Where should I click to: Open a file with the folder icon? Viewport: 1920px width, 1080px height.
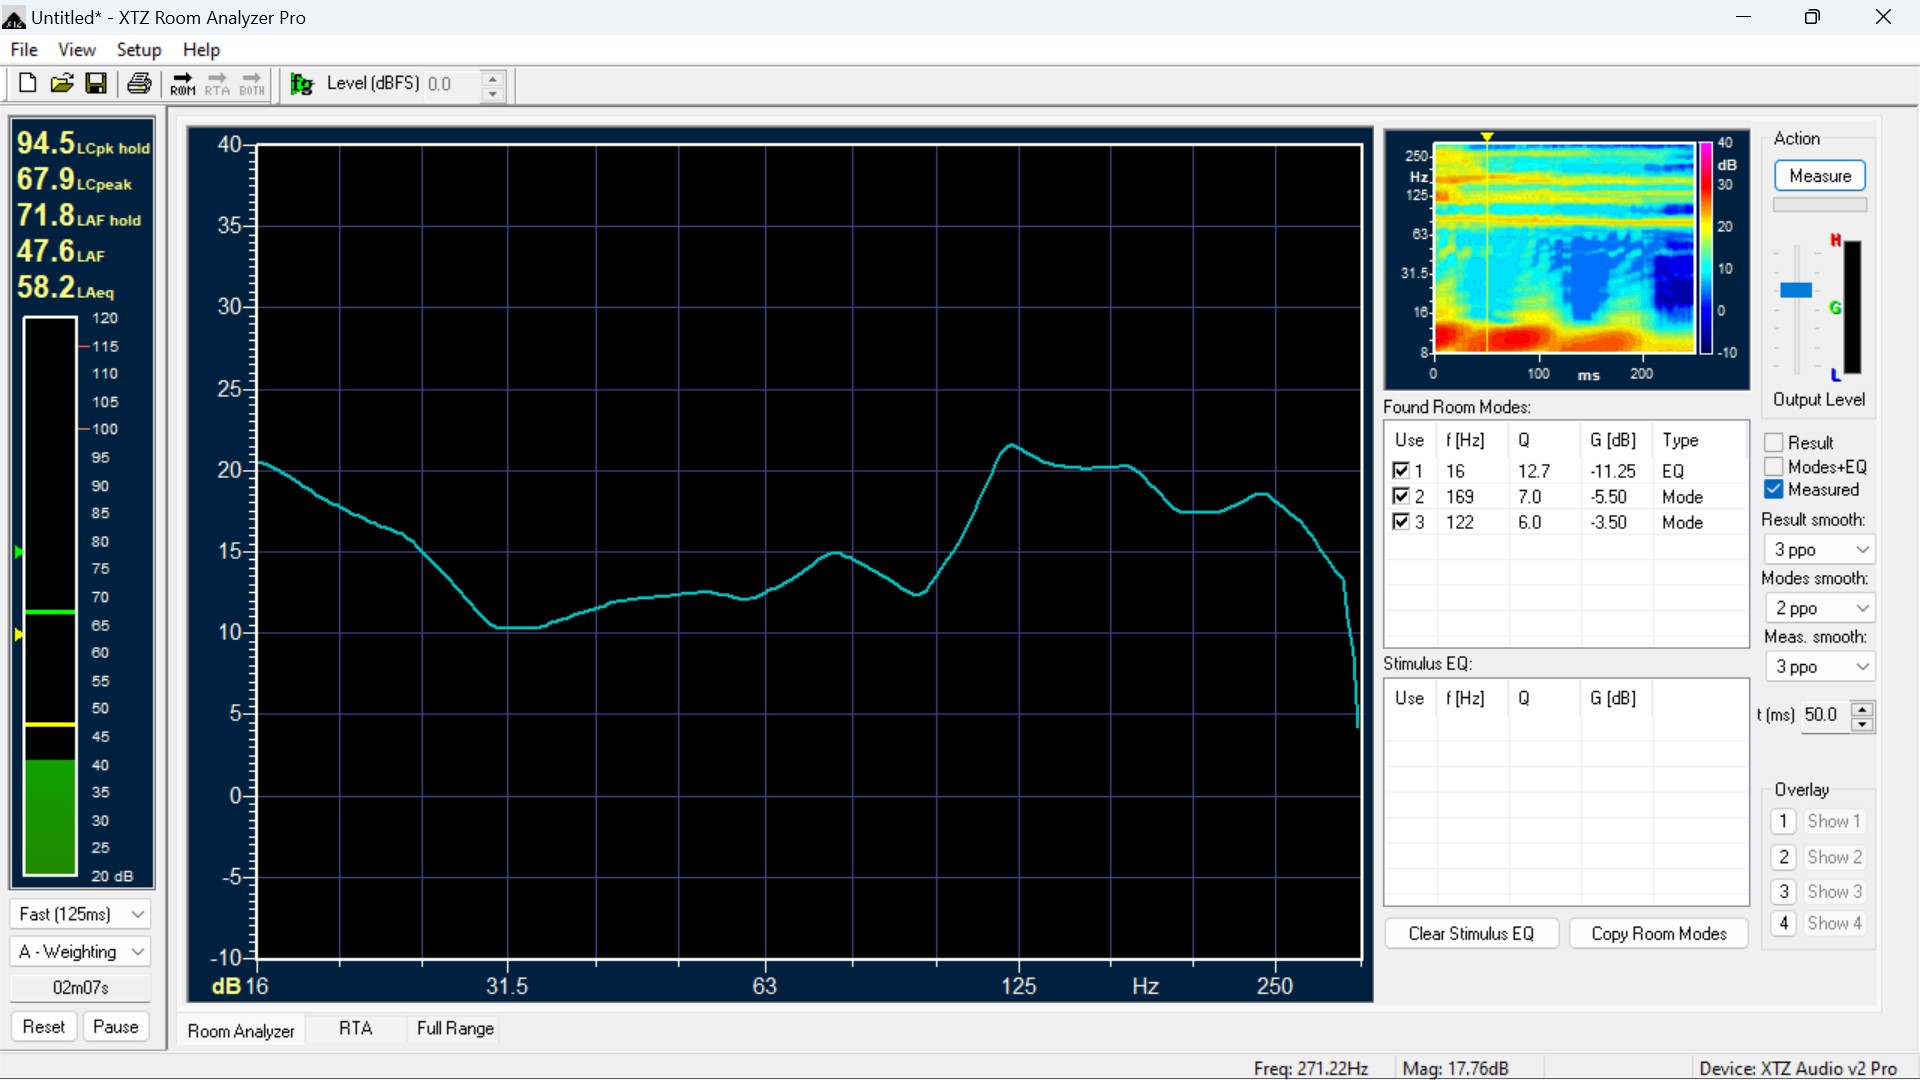62,84
